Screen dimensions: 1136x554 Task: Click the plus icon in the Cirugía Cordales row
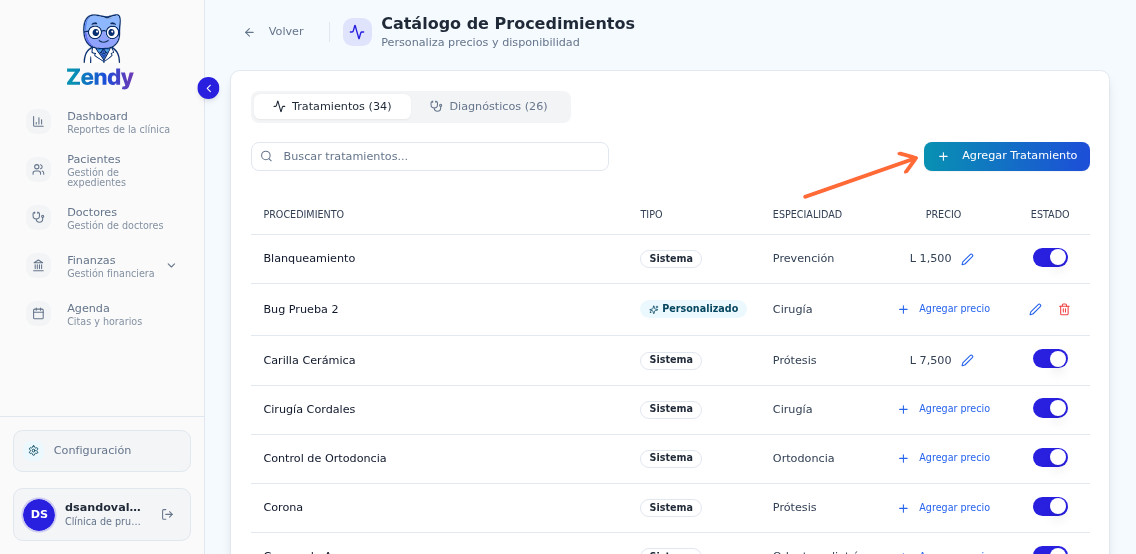point(903,409)
